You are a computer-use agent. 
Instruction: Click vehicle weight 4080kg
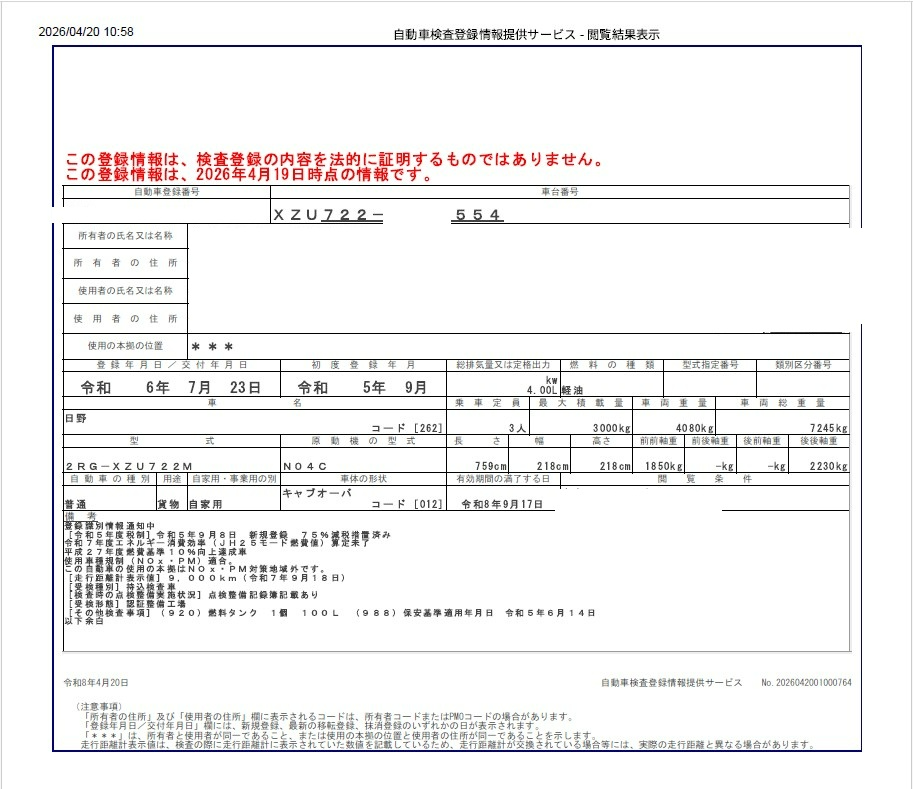click(x=695, y=428)
